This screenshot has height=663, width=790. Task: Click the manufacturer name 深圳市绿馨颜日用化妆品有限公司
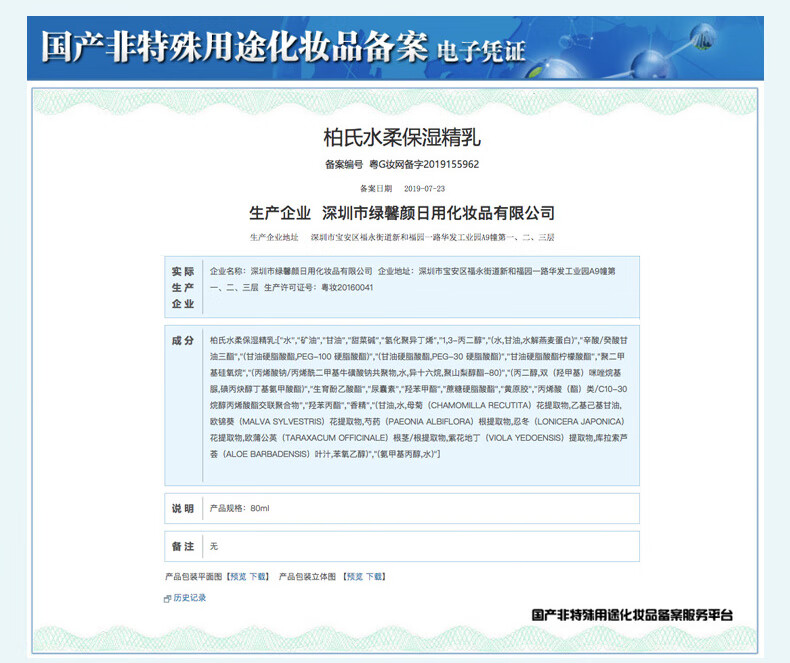click(437, 213)
